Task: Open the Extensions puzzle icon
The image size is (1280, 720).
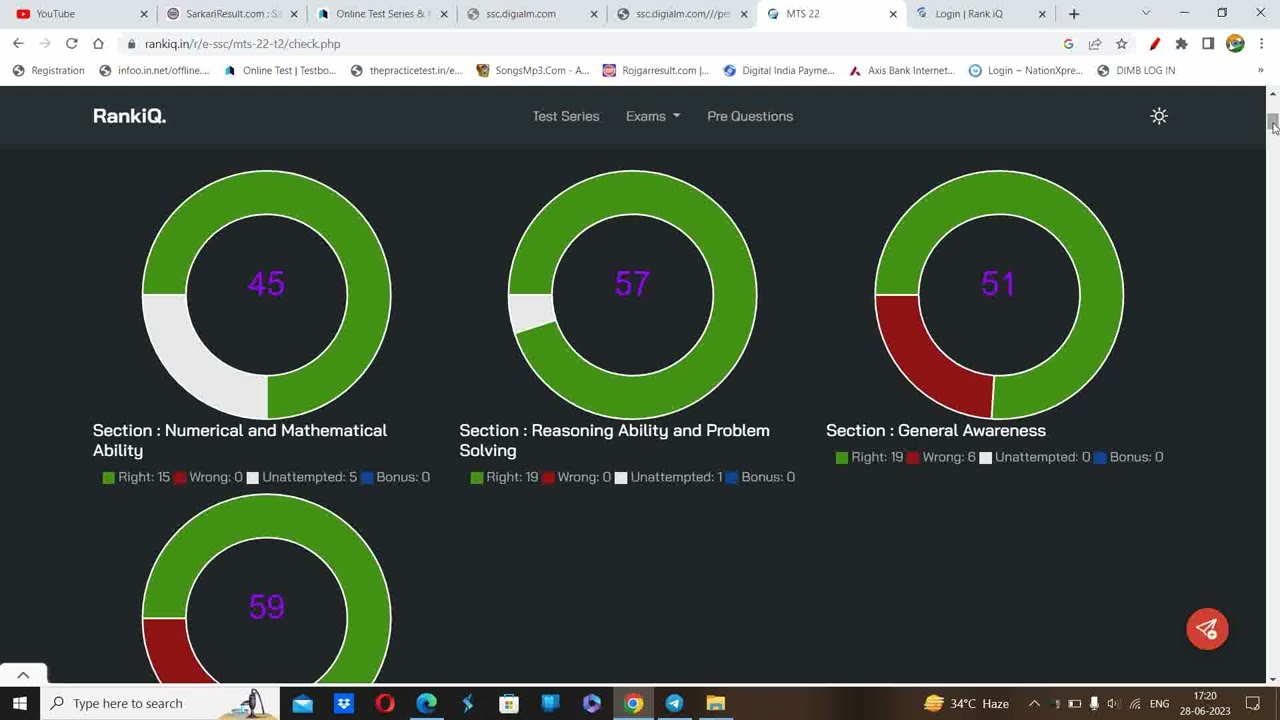Action: [x=1181, y=44]
